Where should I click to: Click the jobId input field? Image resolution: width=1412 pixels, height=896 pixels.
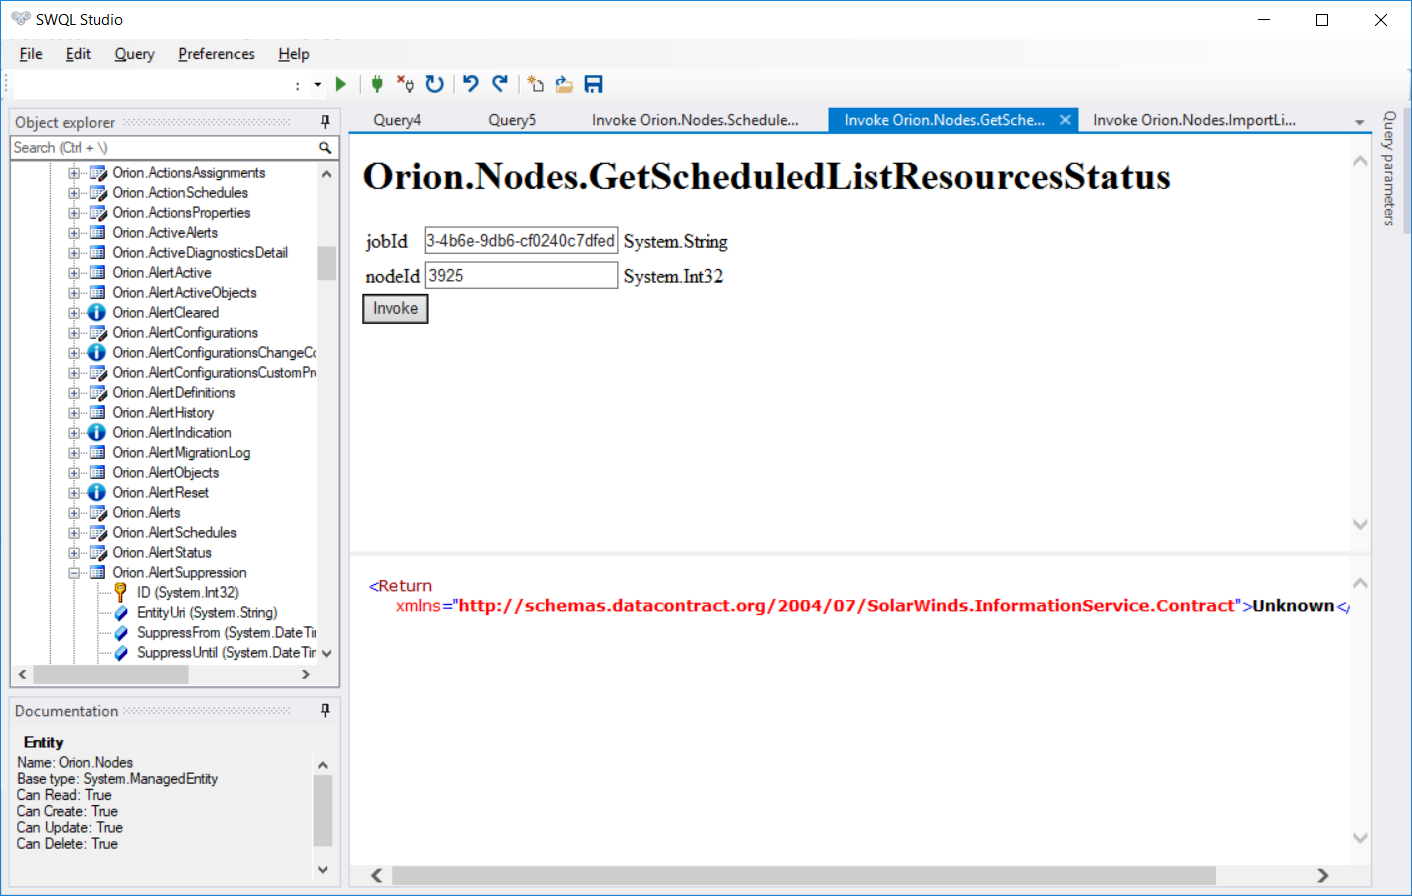521,241
